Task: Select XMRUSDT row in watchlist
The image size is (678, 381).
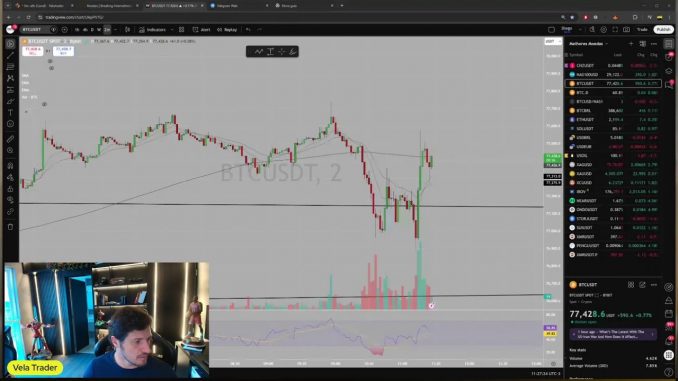Action: click(x=613, y=237)
